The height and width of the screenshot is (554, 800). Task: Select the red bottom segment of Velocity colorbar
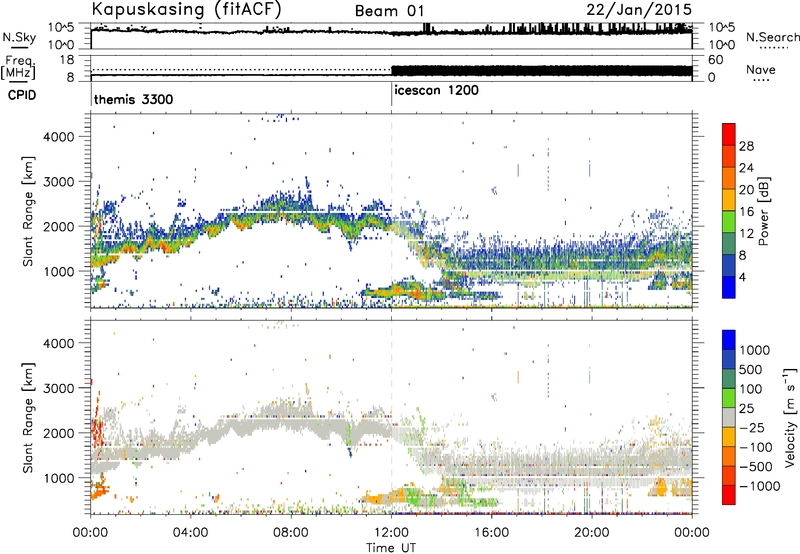pos(729,495)
